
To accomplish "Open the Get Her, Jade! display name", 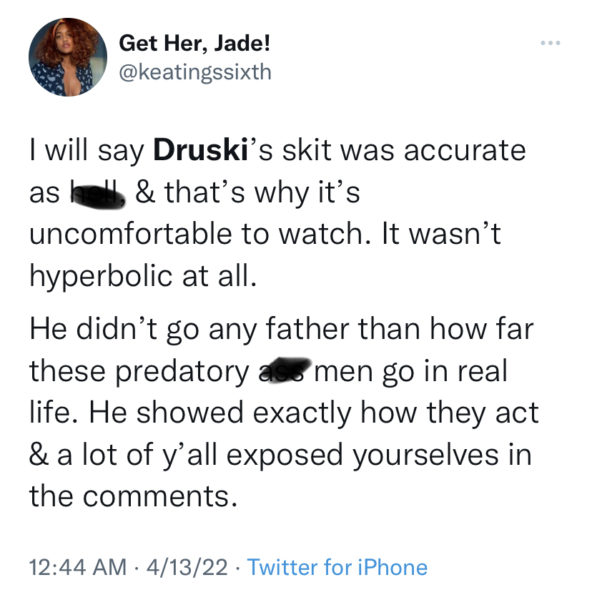I will 194,43.
